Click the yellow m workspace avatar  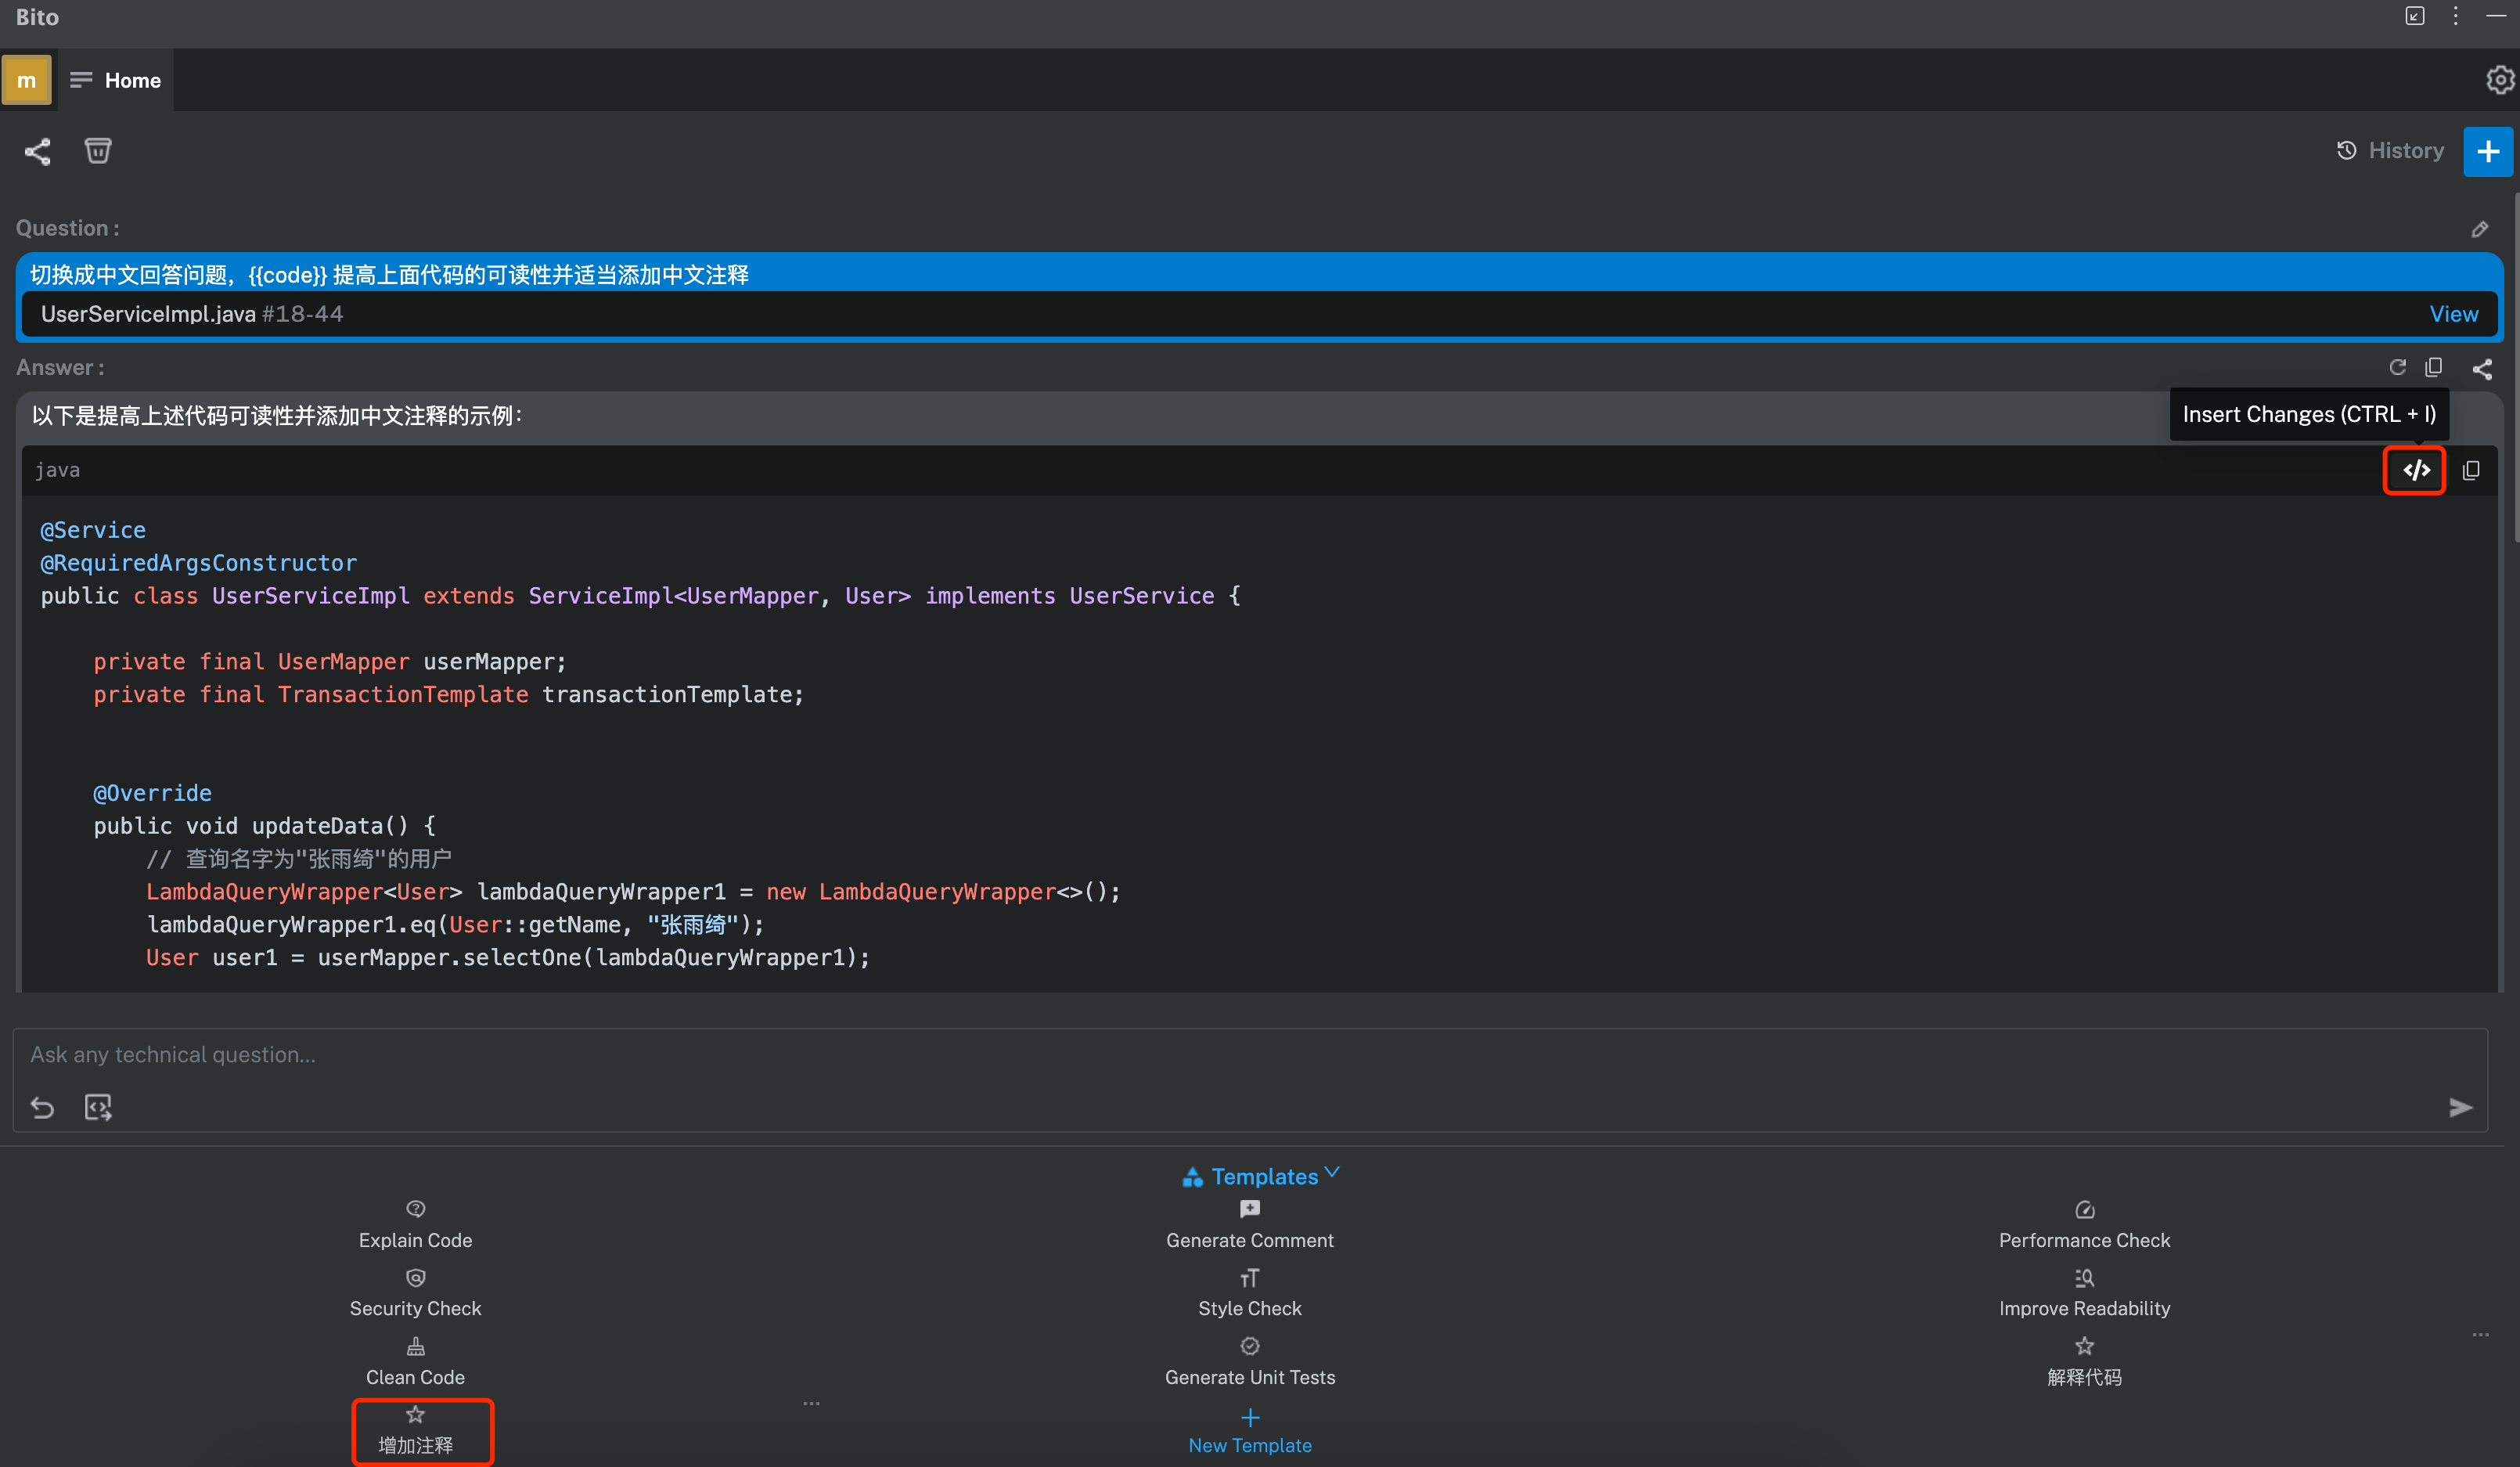27,80
